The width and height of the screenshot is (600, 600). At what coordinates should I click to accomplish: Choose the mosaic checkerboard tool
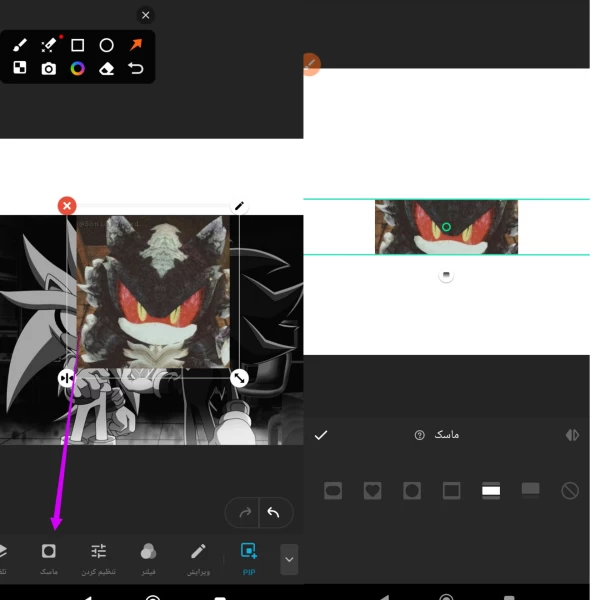click(20, 68)
